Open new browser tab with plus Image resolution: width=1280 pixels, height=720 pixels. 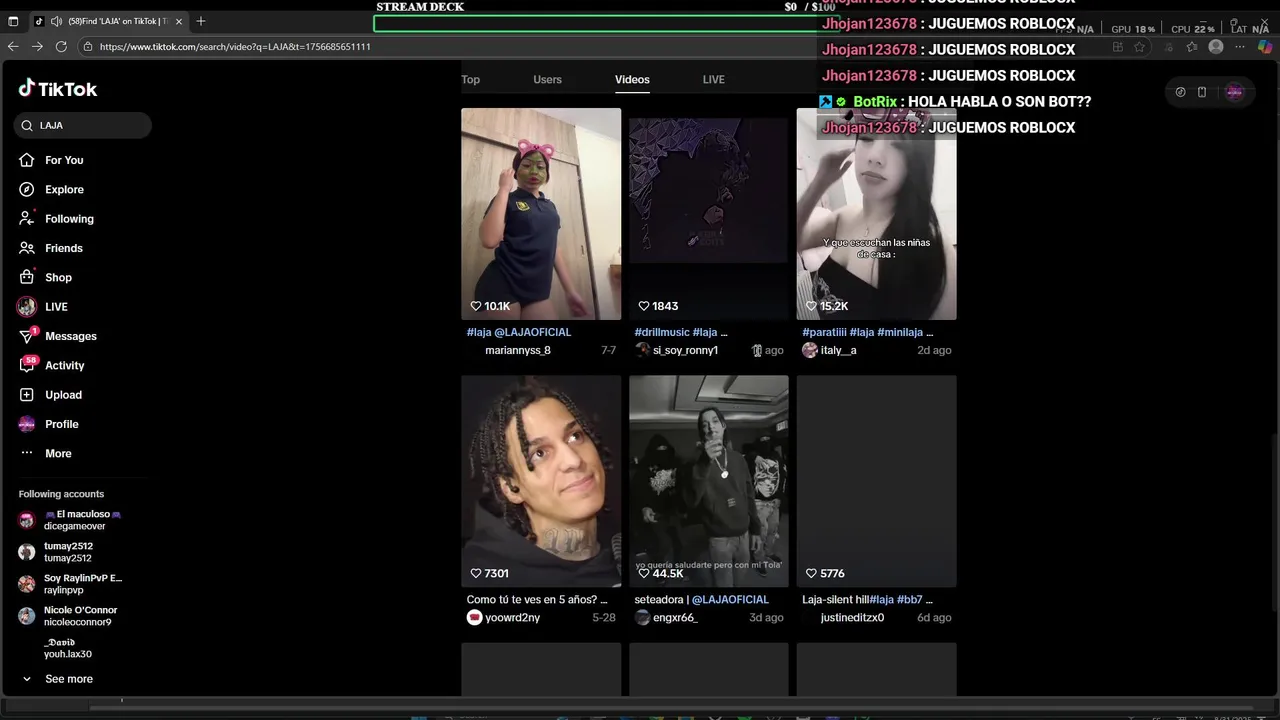pyautogui.click(x=200, y=21)
